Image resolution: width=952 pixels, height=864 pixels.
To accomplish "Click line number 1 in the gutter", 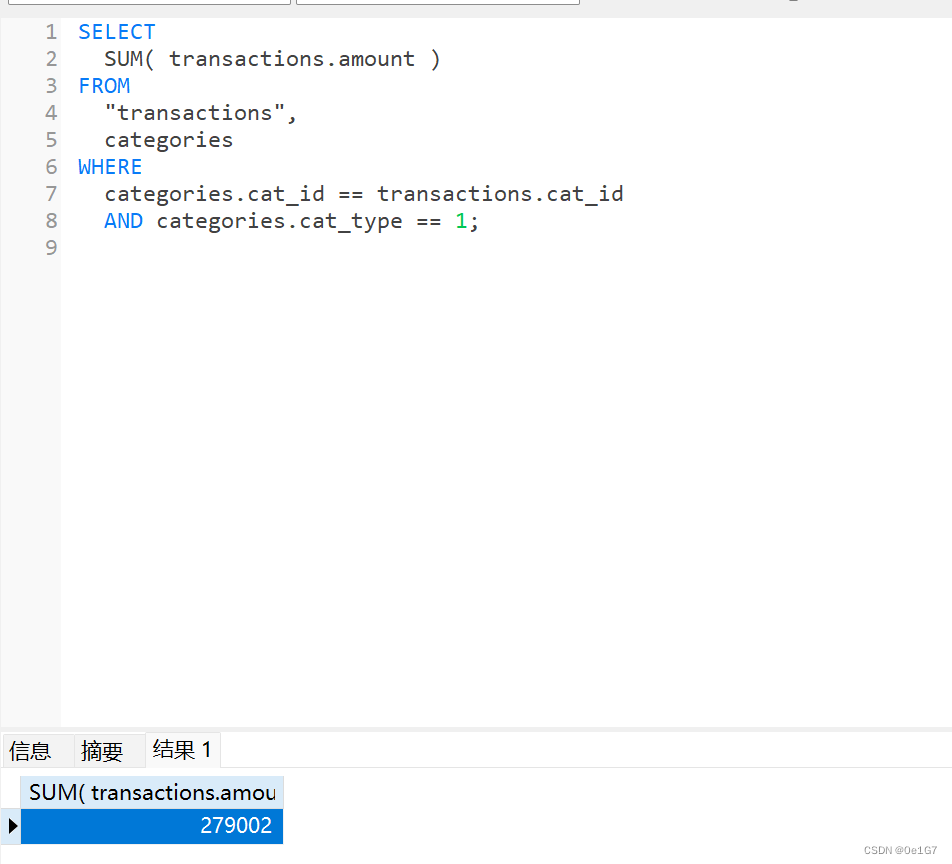I will tap(51, 32).
